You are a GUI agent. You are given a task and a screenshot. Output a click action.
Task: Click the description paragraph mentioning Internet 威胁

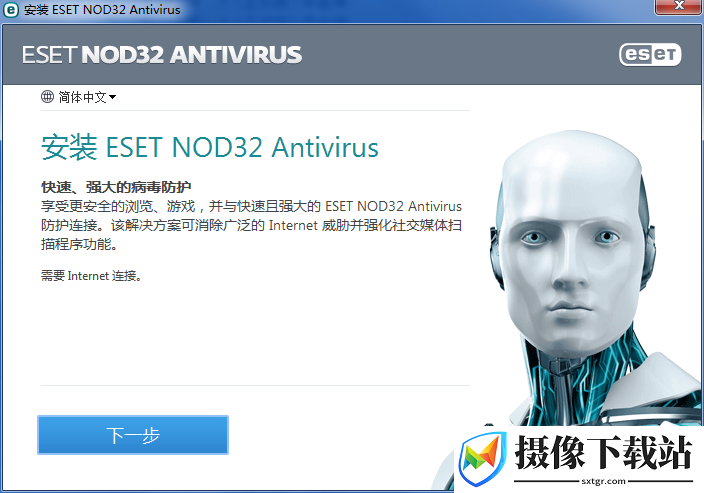pyautogui.click(x=251, y=225)
